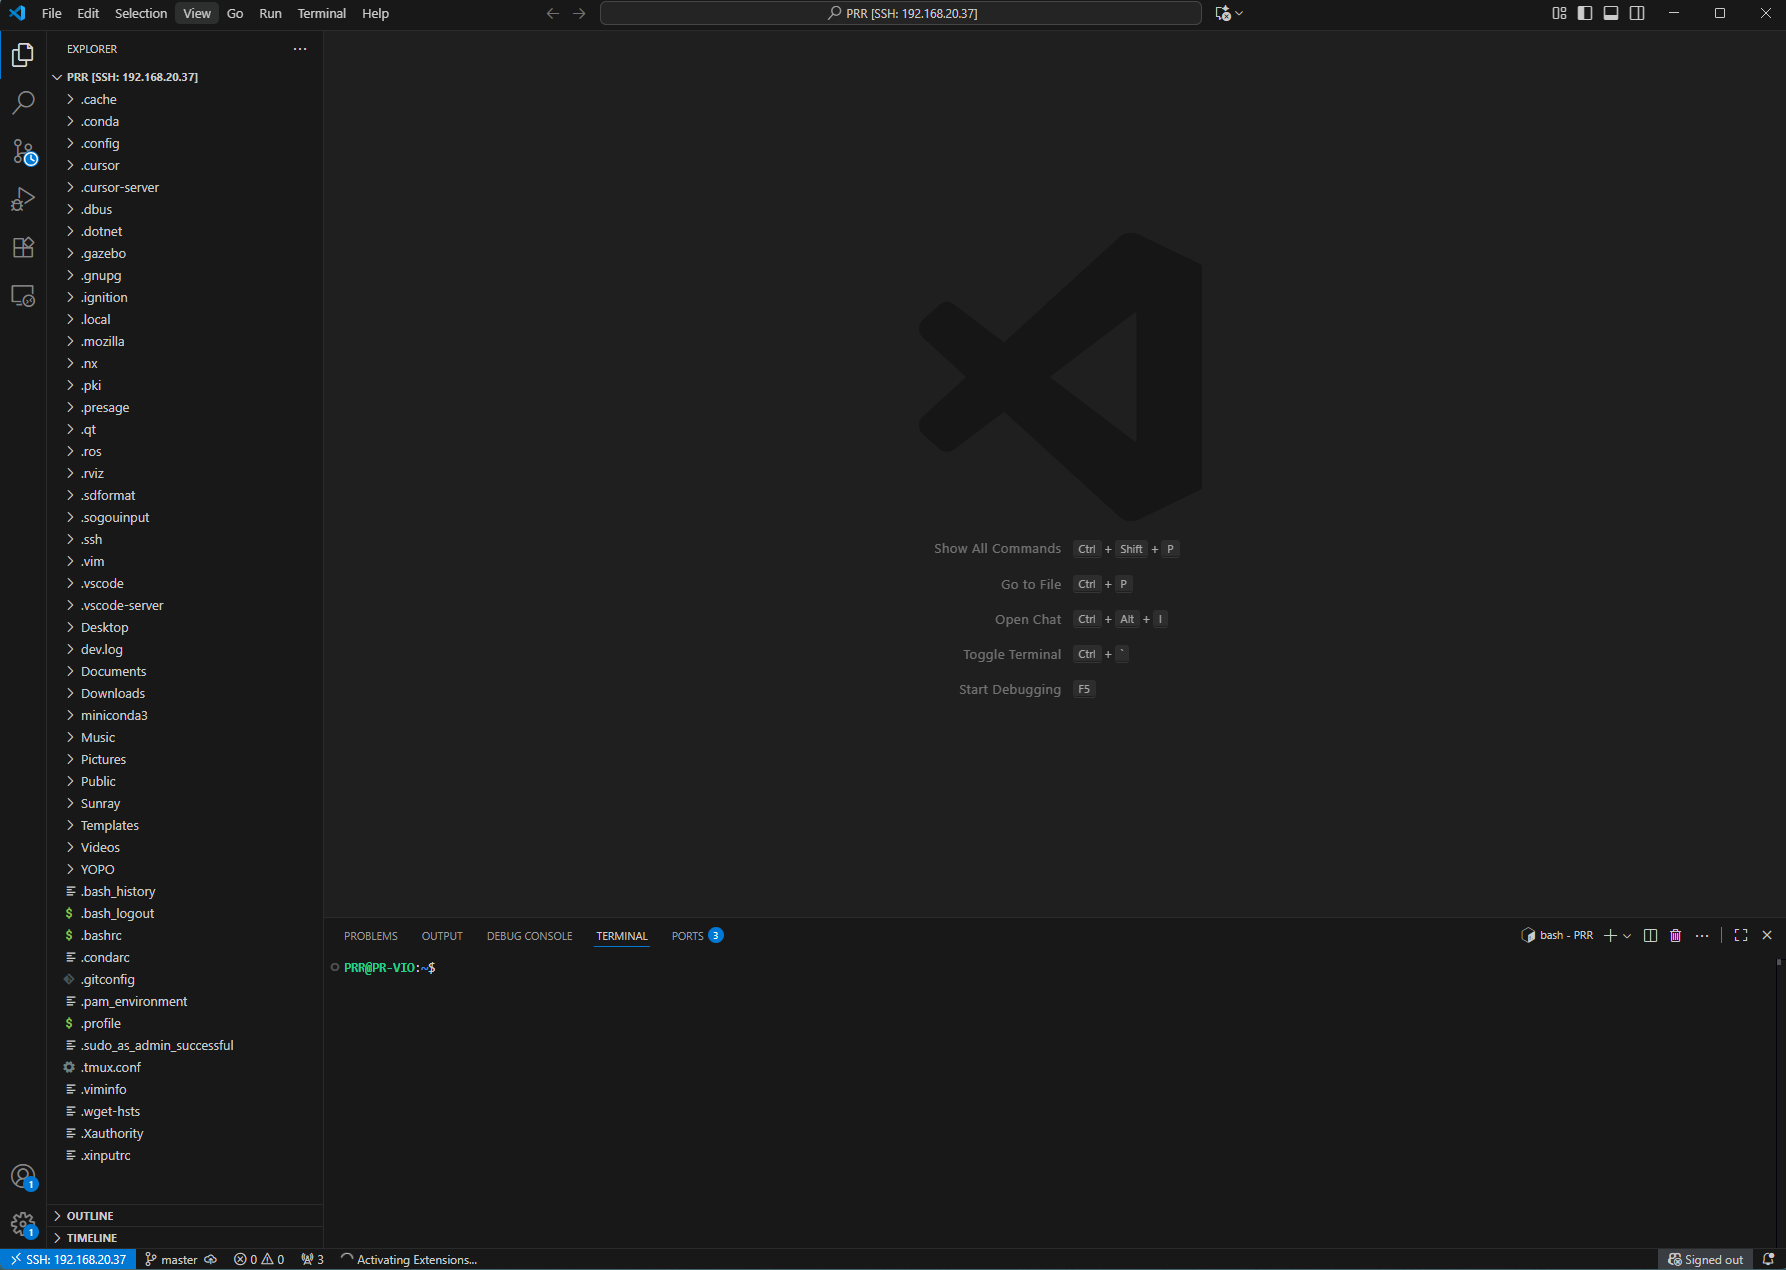
Task: Toggle the secondary side bar visibility
Action: point(1637,13)
